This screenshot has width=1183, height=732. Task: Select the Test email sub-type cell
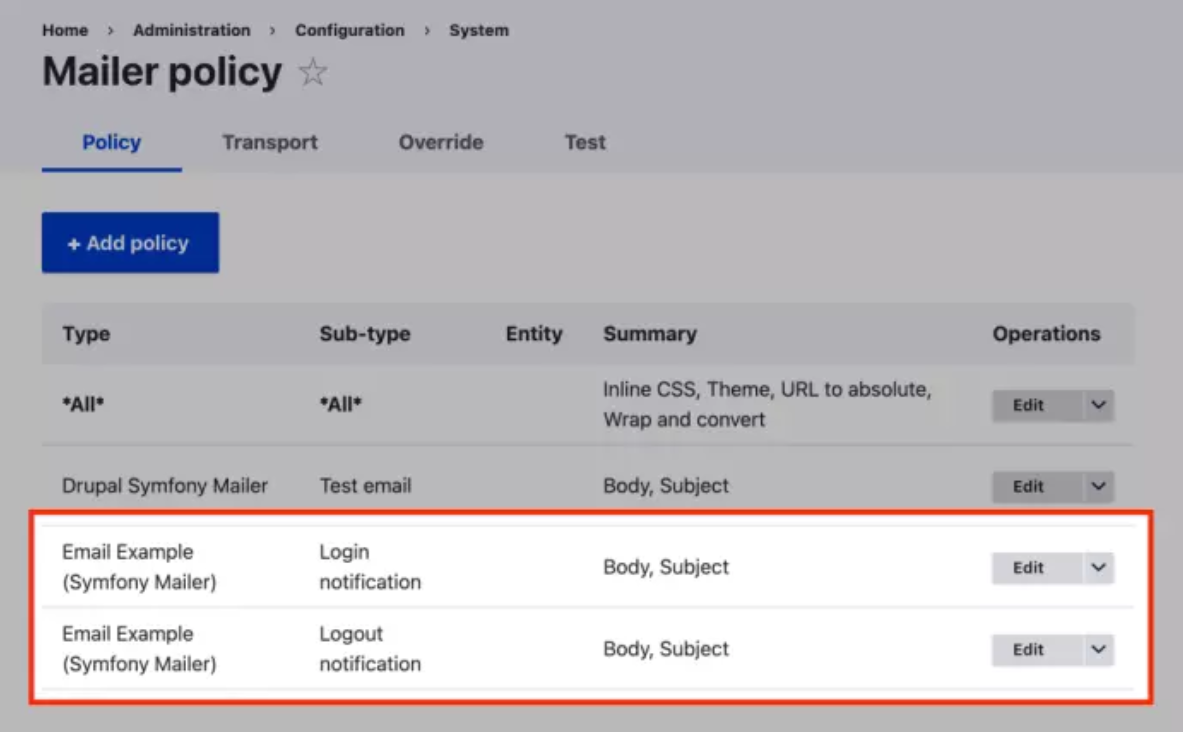[365, 485]
